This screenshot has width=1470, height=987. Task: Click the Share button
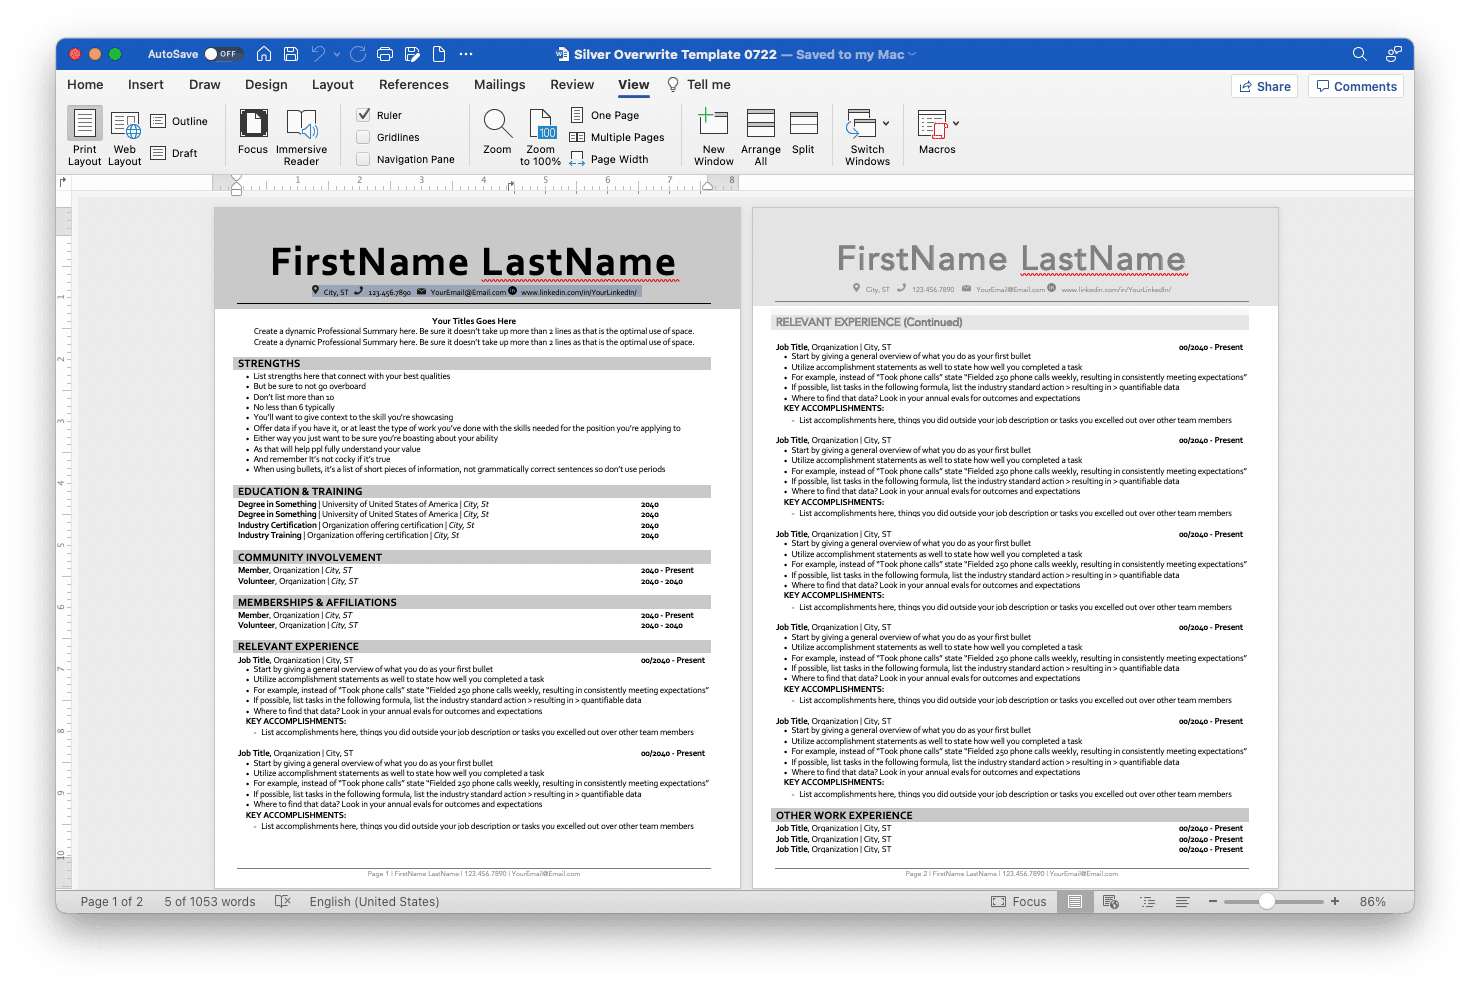(1265, 87)
